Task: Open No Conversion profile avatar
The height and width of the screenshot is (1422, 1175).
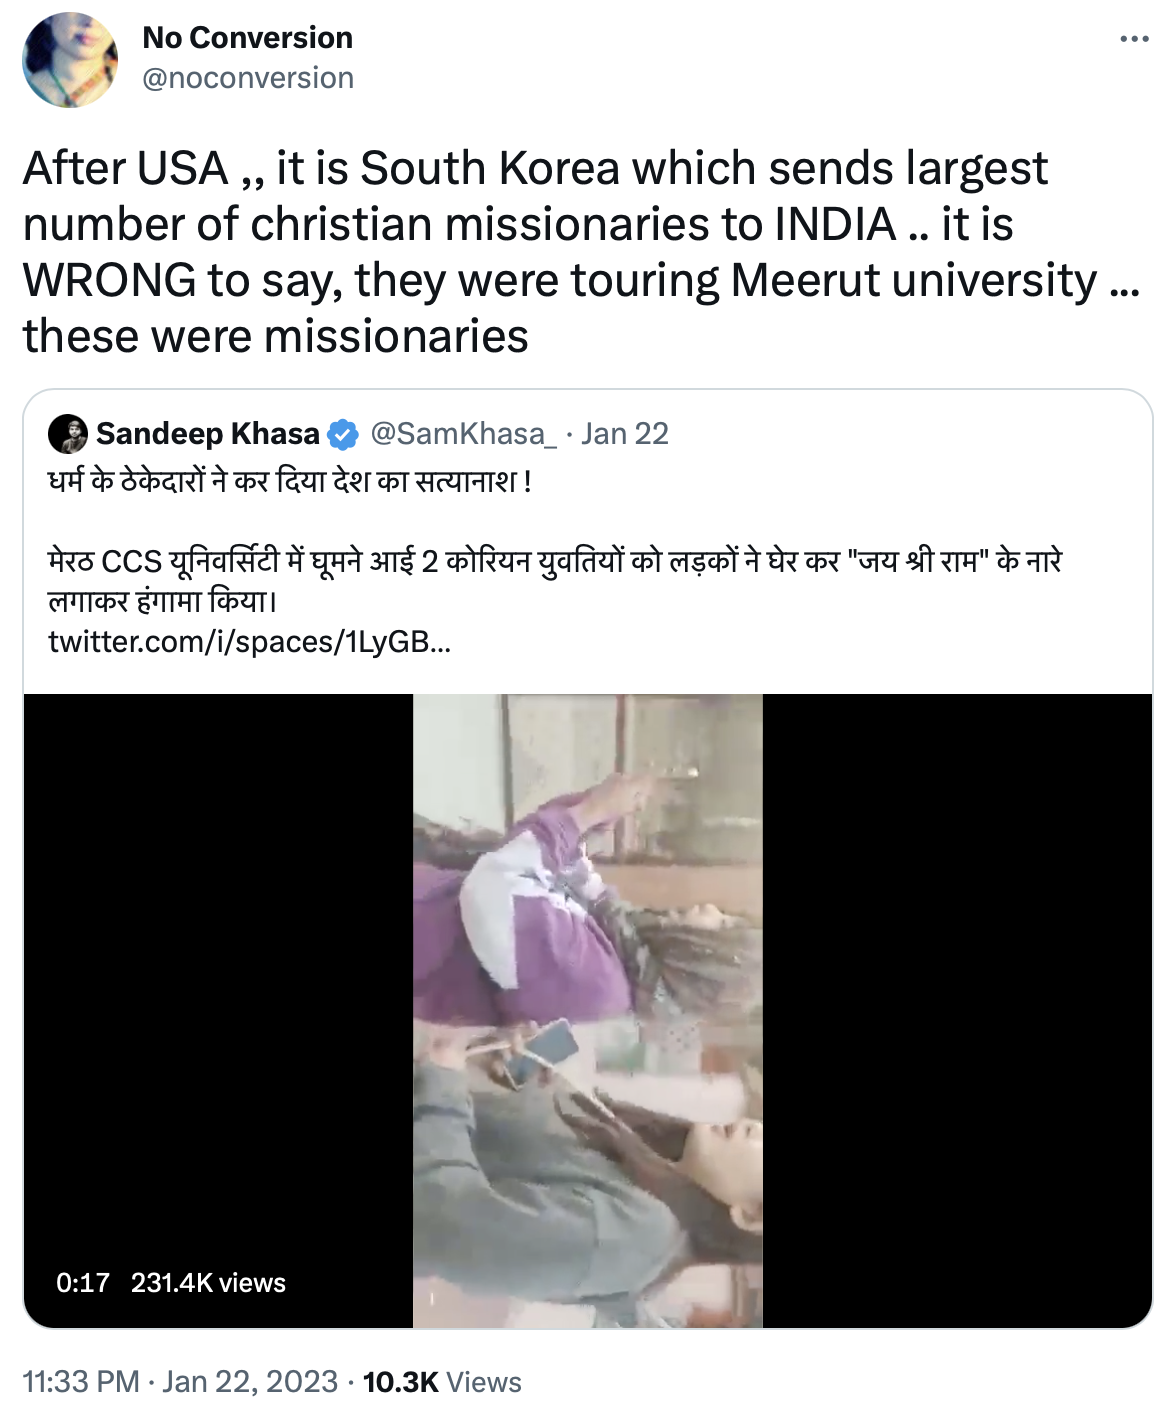Action: click(70, 60)
